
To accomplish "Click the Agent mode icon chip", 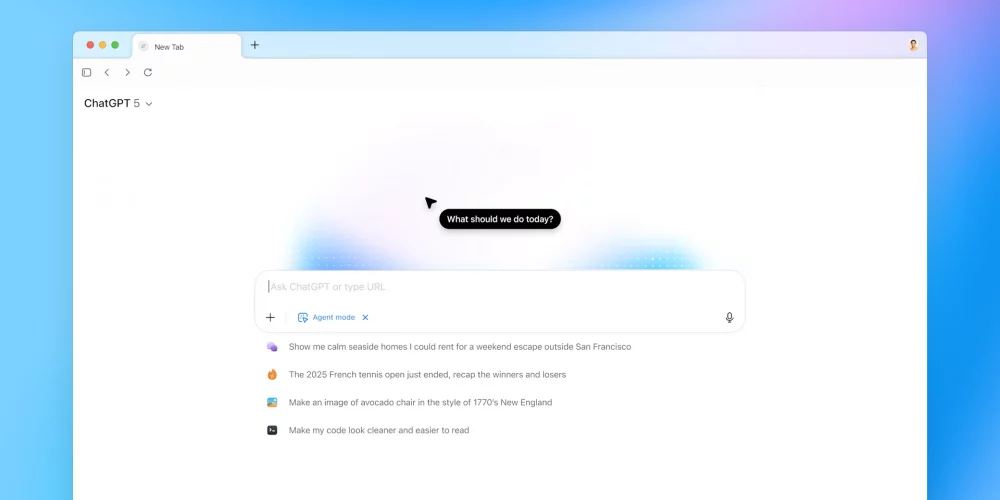I will click(326, 318).
